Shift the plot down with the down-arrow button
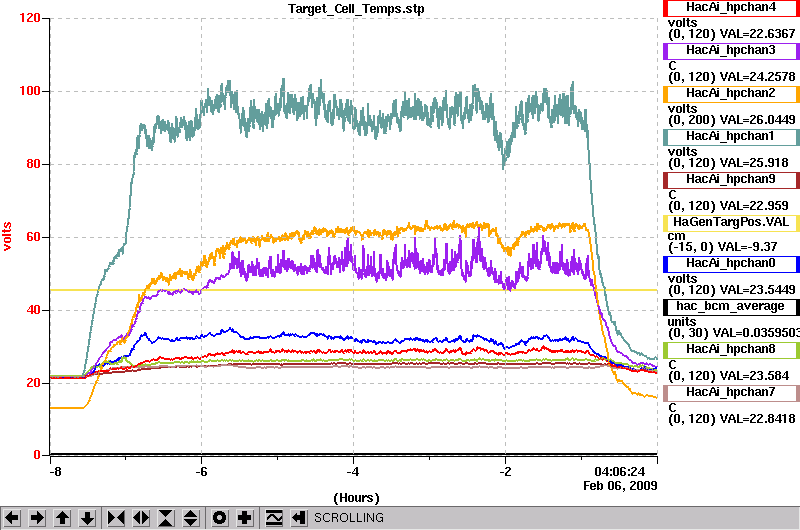The image size is (800, 530). pos(88,518)
